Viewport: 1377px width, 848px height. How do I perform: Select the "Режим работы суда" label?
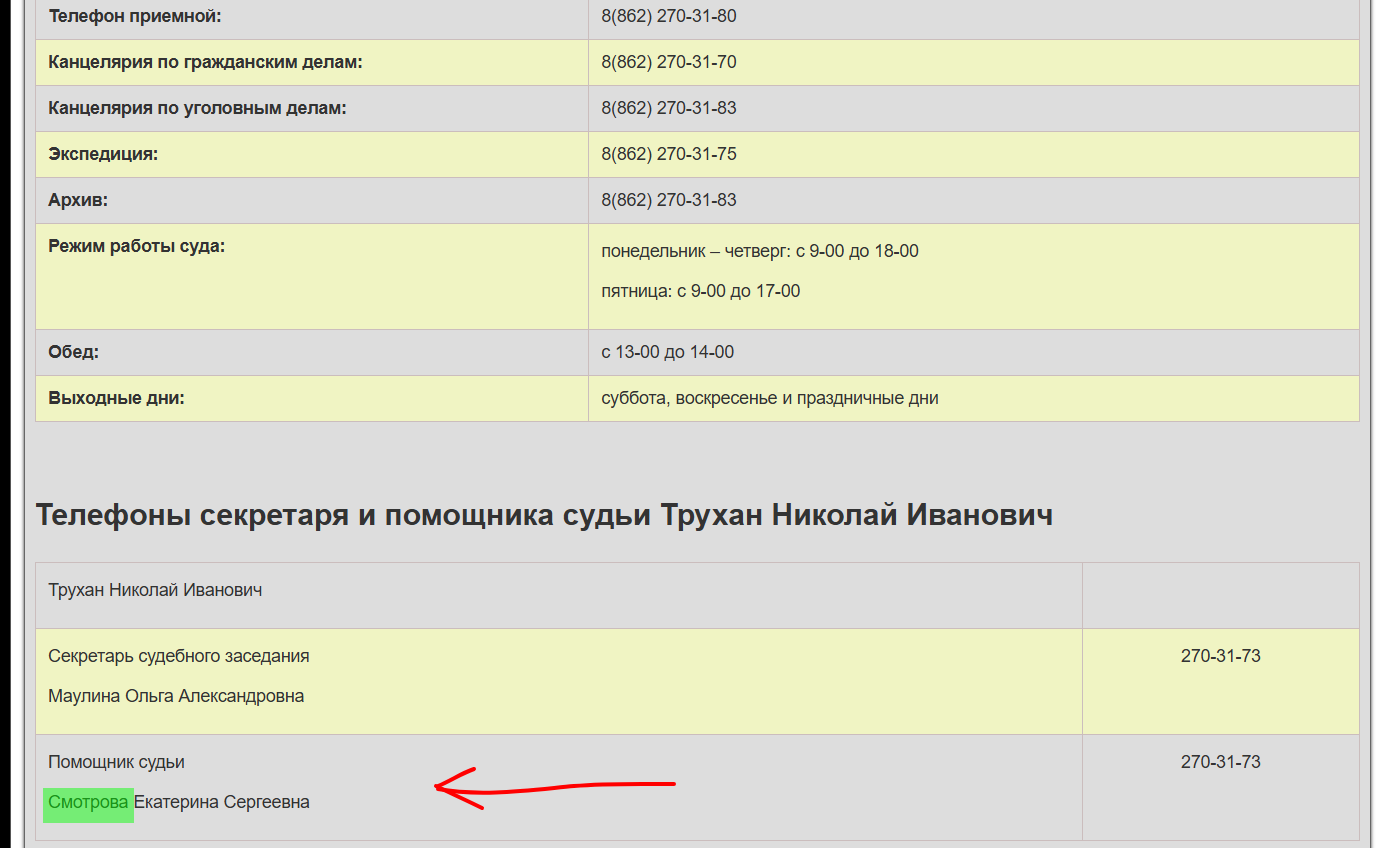coord(136,246)
